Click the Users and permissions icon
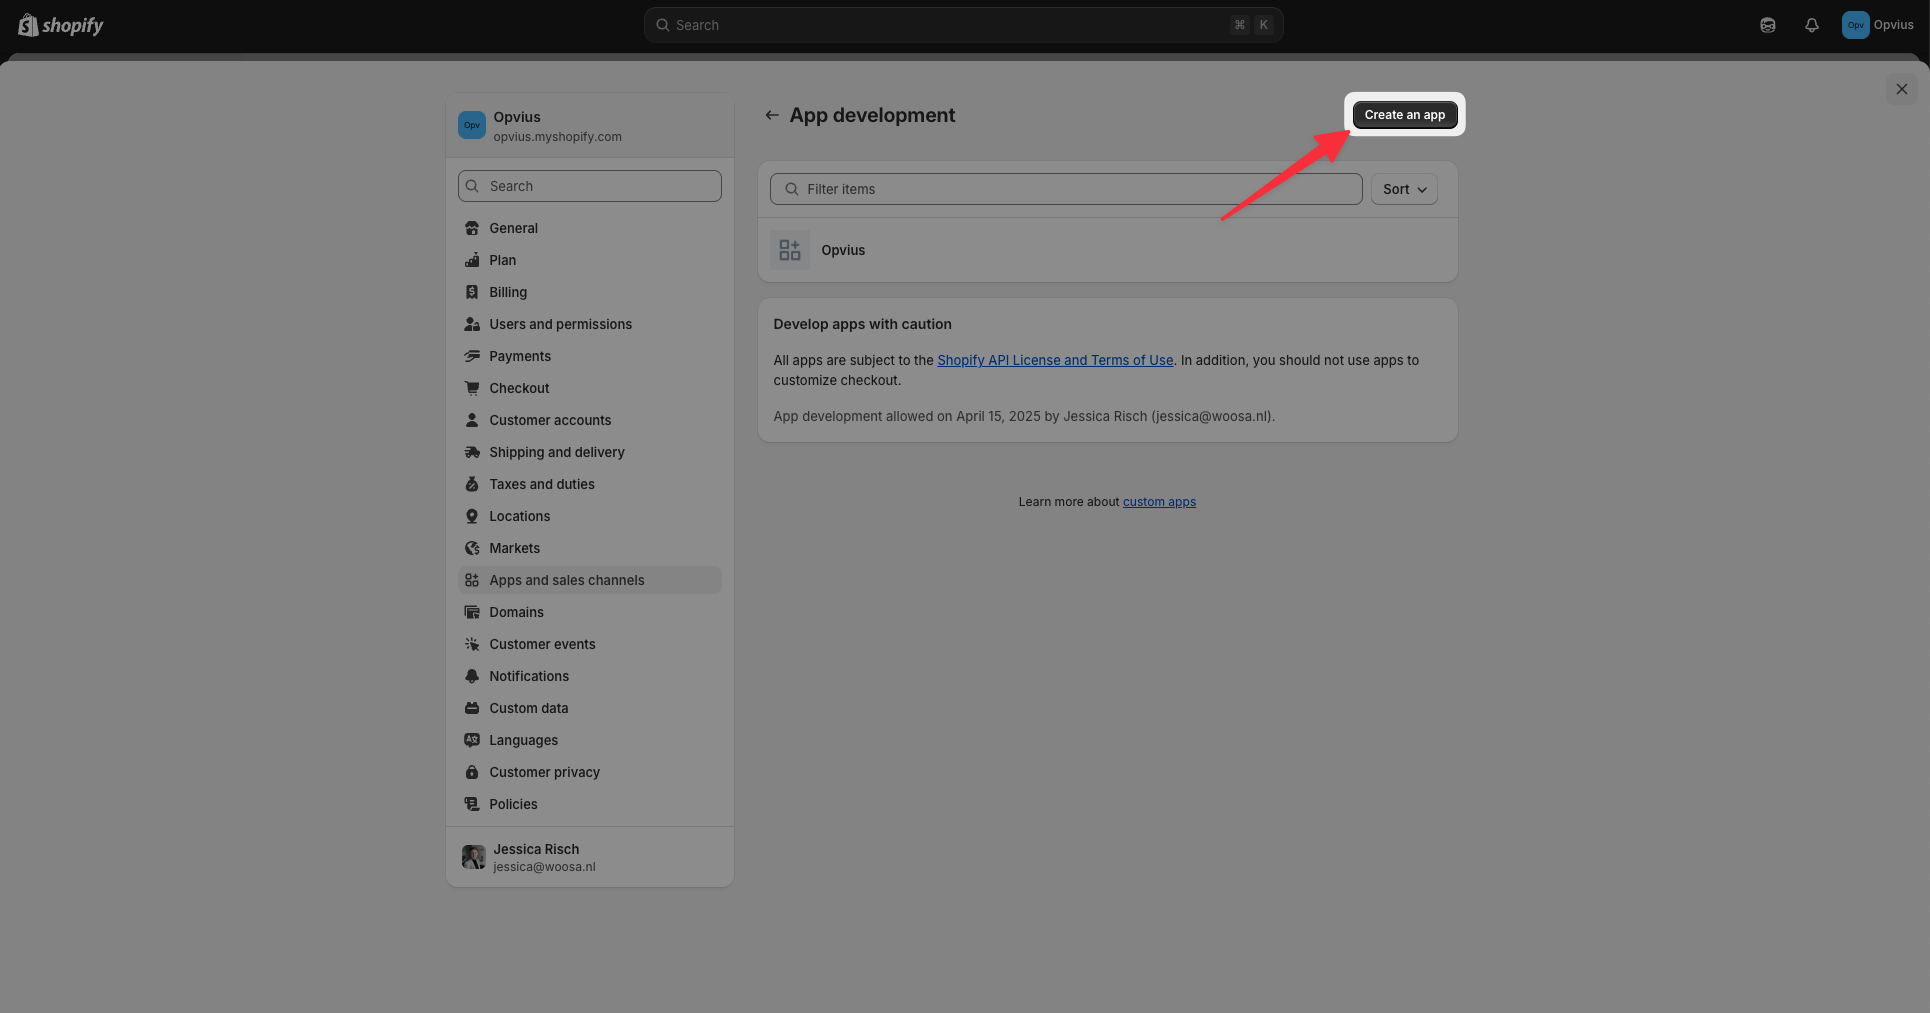Screen dimensions: 1930x1013 pyautogui.click(x=472, y=324)
